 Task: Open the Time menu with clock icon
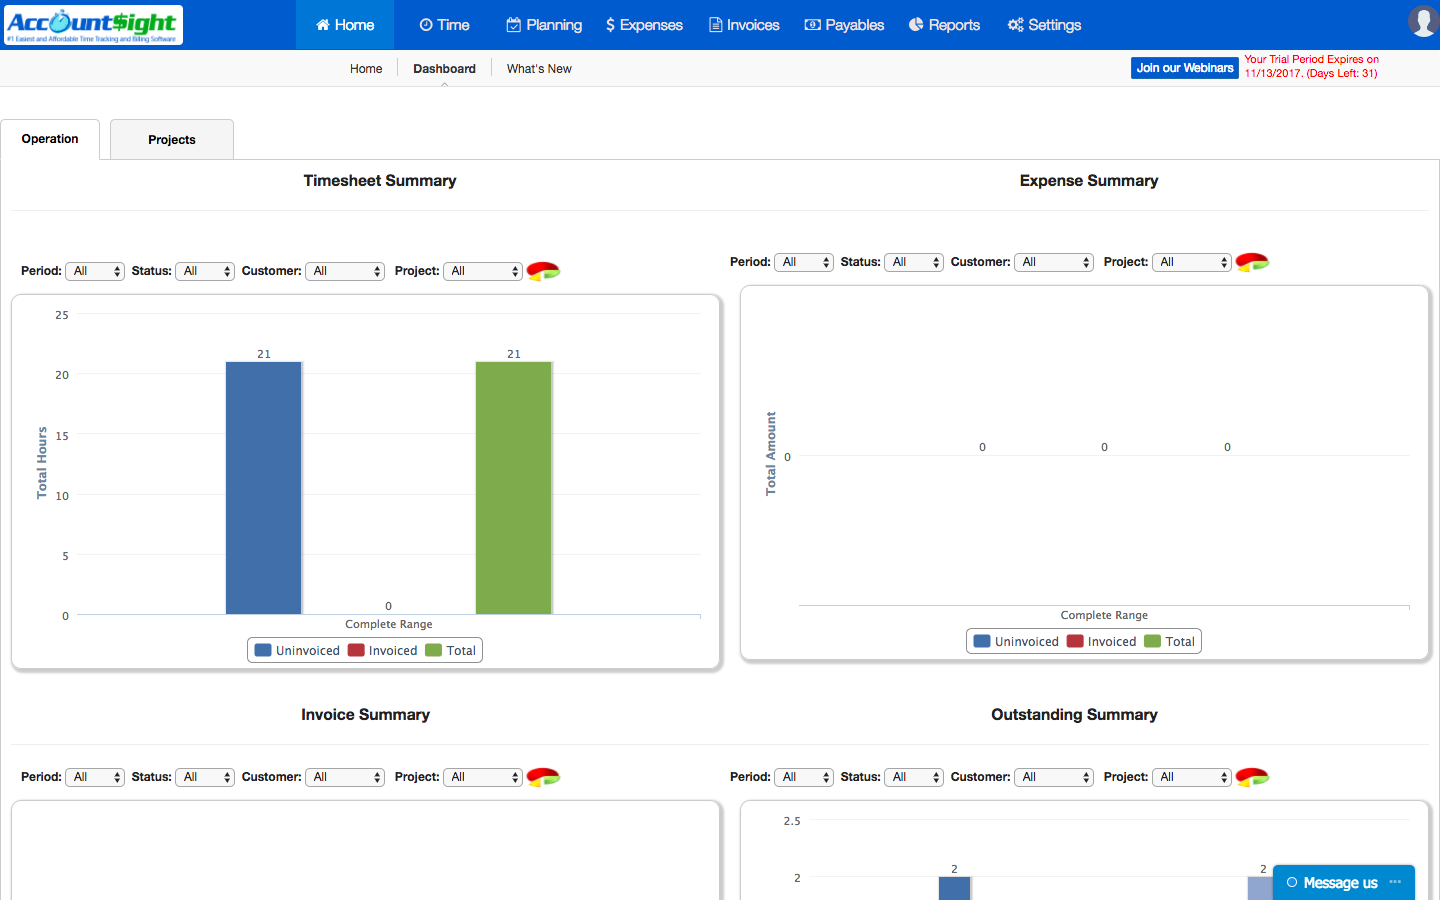tap(444, 25)
